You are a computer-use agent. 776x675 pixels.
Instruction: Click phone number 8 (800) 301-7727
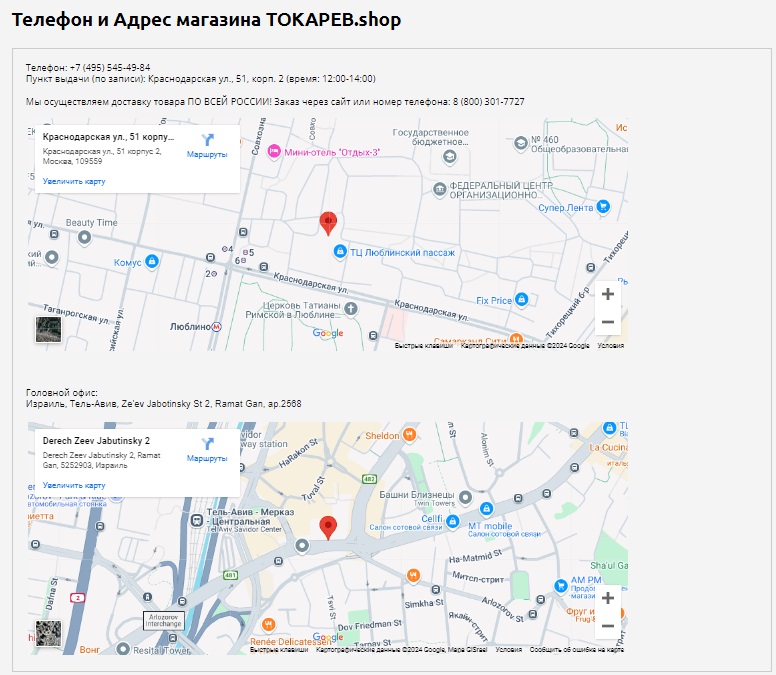488,101
